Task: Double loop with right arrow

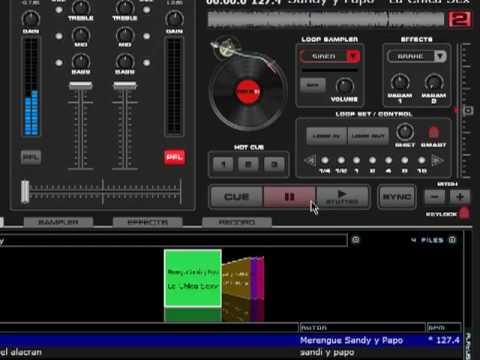Action: pyautogui.click(x=438, y=161)
